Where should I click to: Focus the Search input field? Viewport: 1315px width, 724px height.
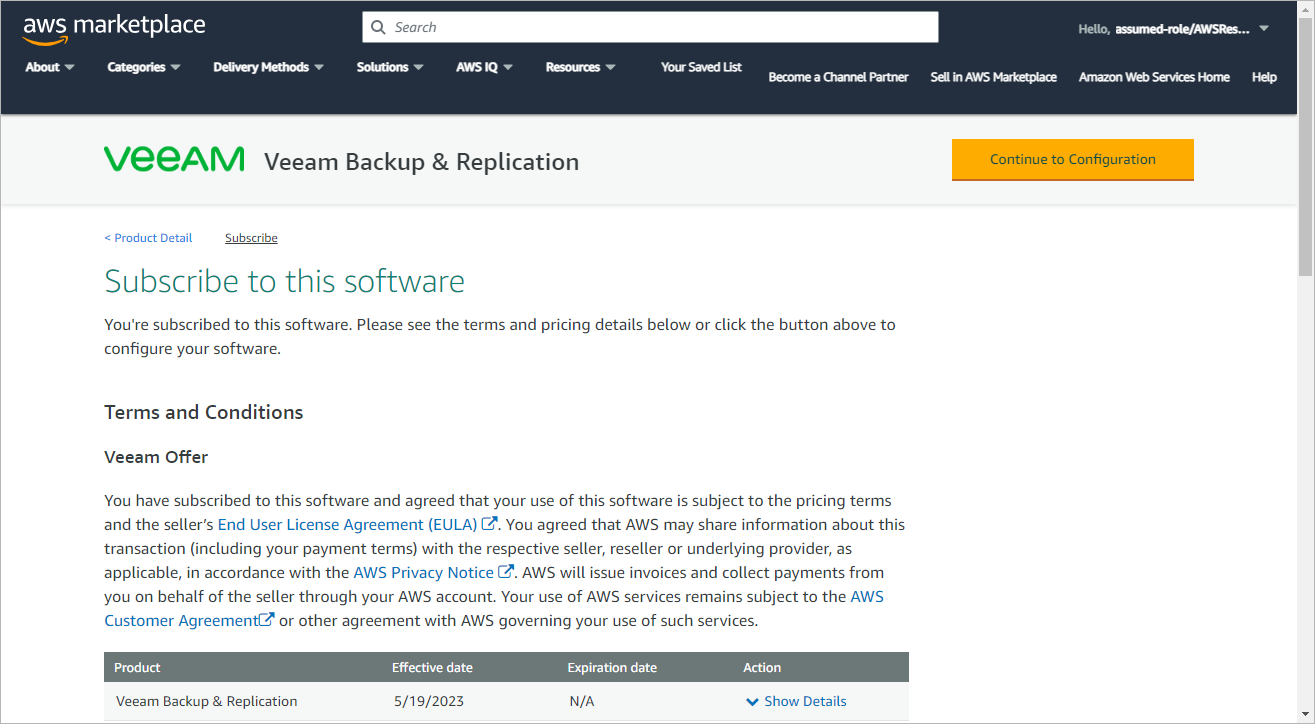pos(650,27)
